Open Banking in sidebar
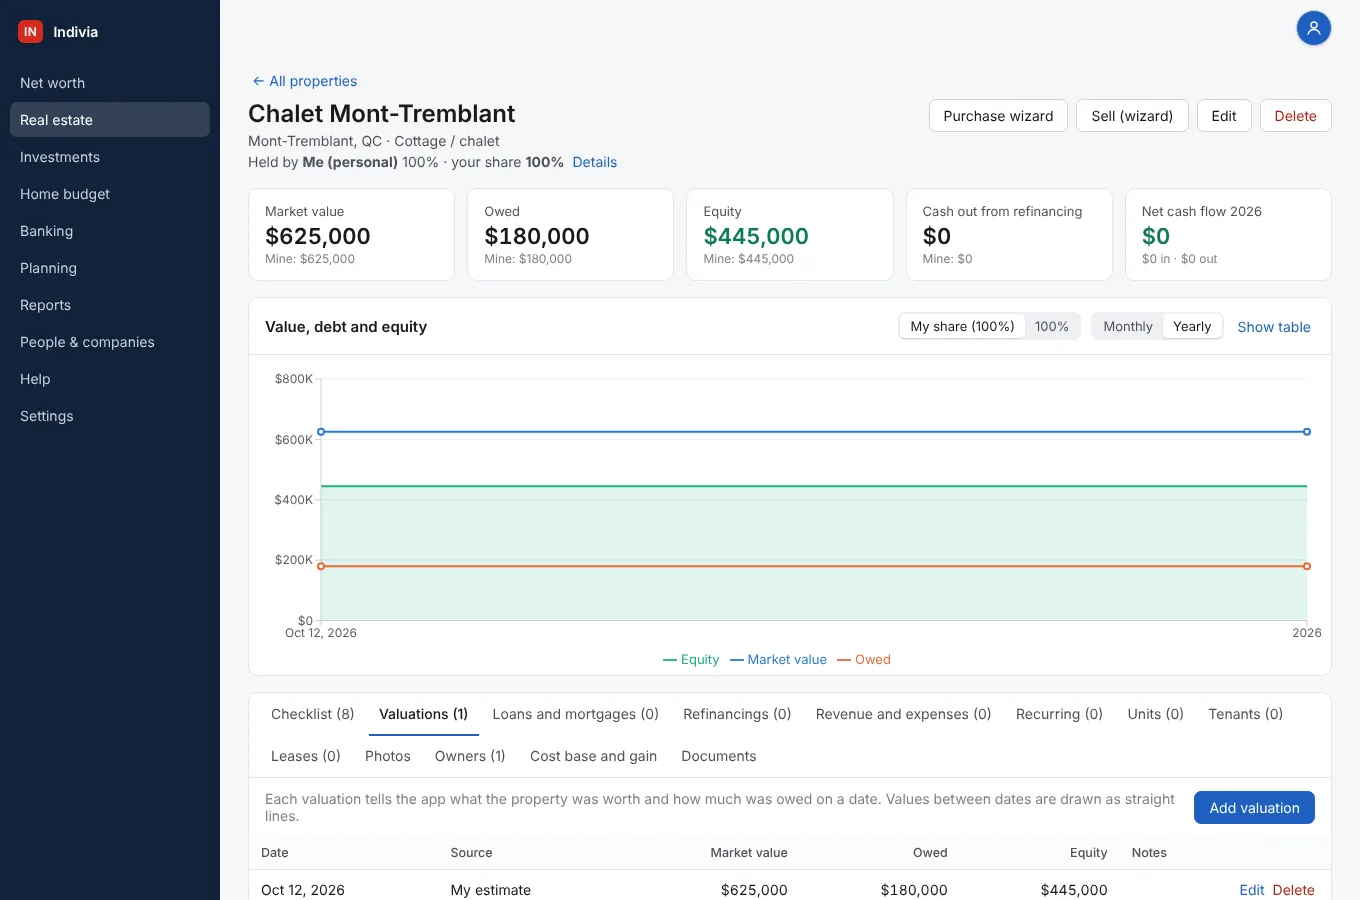Viewport: 1360px width, 900px height. (110, 231)
